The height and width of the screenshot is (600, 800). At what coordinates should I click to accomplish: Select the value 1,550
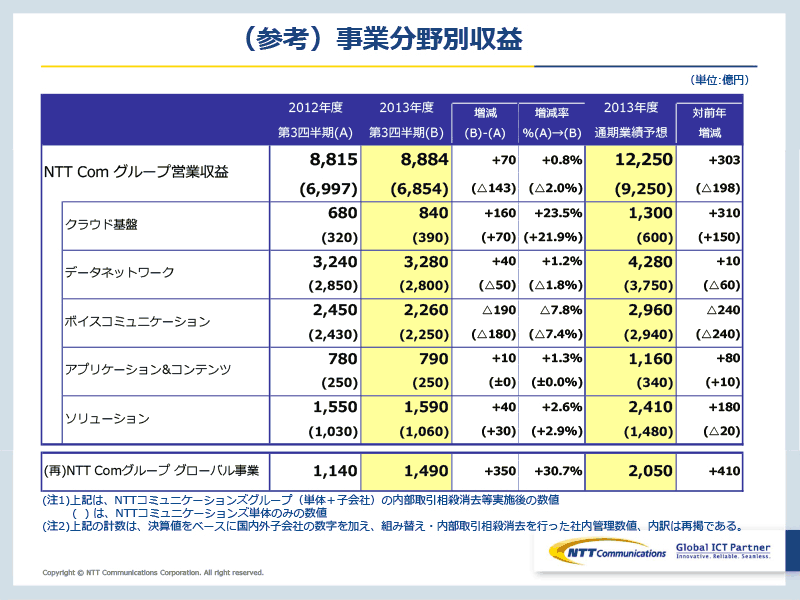[x=335, y=407]
